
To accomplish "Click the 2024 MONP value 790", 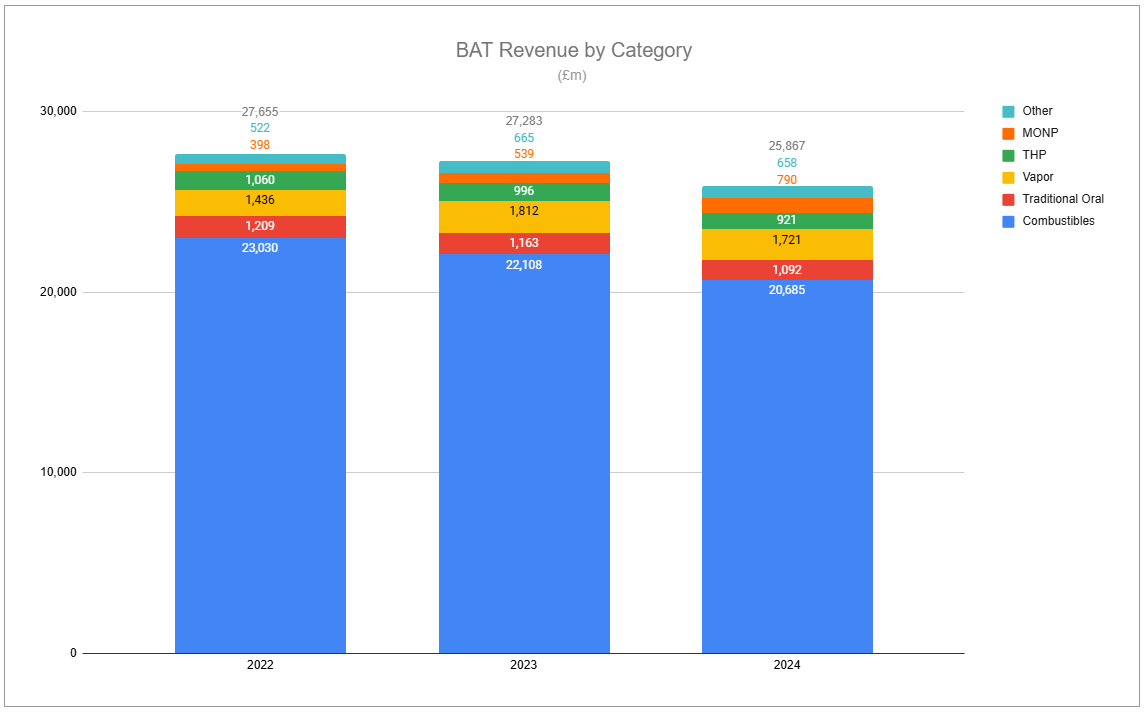I will pyautogui.click(x=787, y=180).
